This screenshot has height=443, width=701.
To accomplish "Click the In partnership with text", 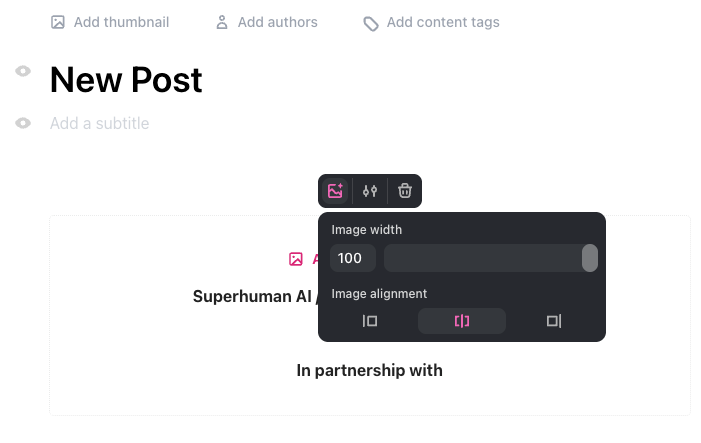I will [x=369, y=371].
